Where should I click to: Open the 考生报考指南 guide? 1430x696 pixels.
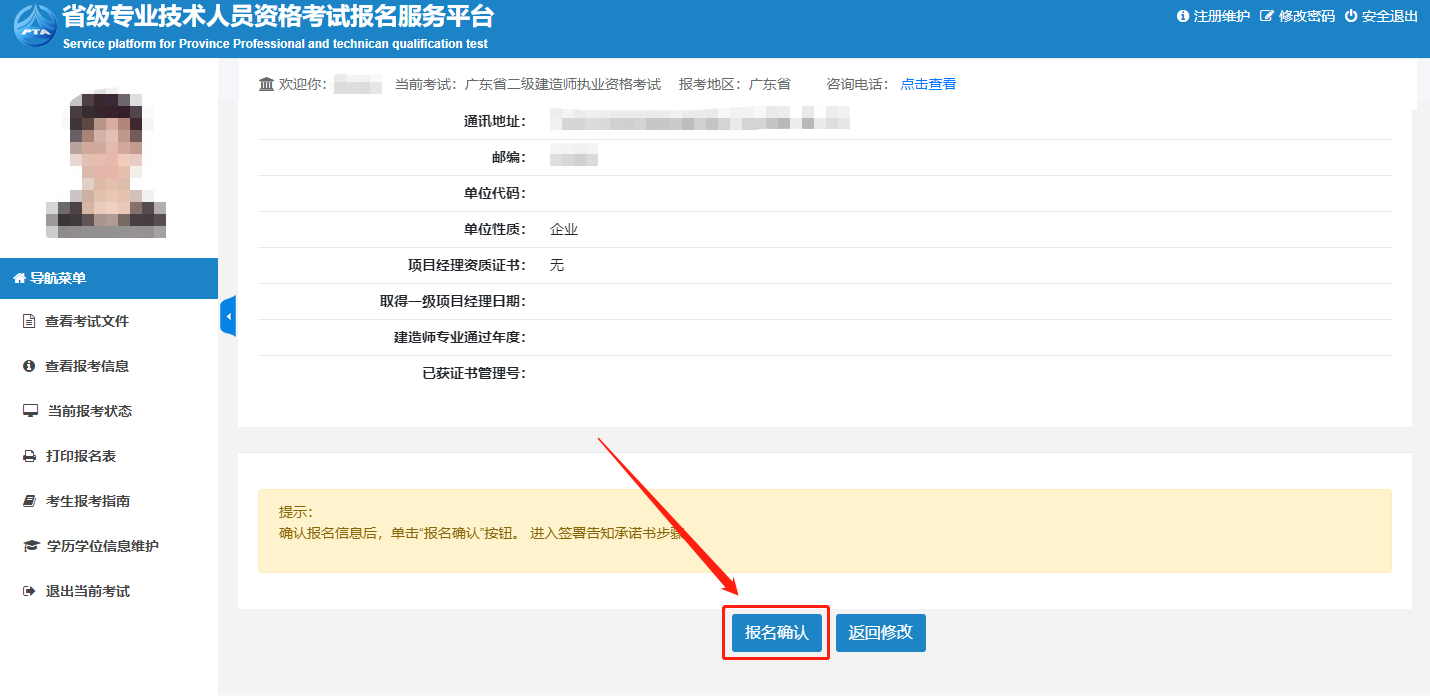[87, 501]
